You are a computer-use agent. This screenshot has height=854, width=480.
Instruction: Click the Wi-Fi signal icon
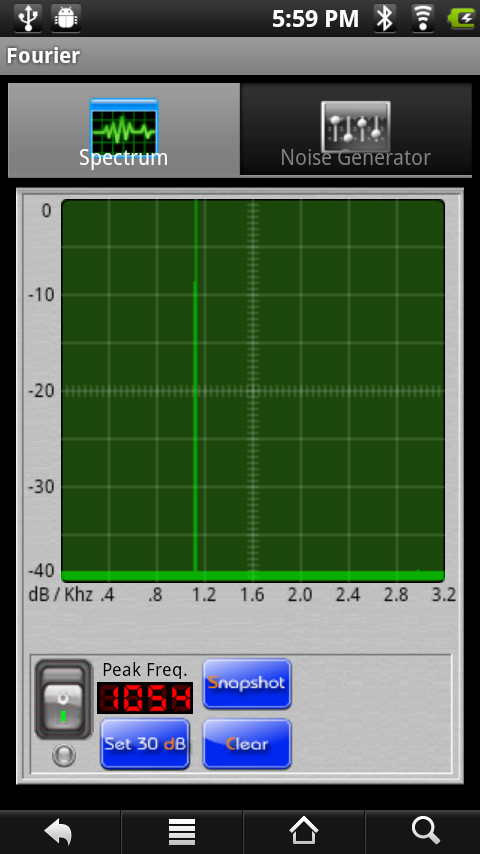pyautogui.click(x=423, y=18)
